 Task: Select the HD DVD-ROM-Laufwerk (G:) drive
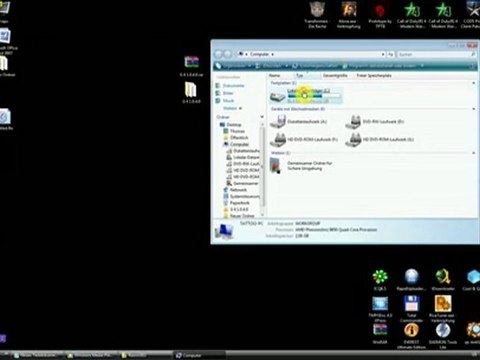tap(379, 140)
